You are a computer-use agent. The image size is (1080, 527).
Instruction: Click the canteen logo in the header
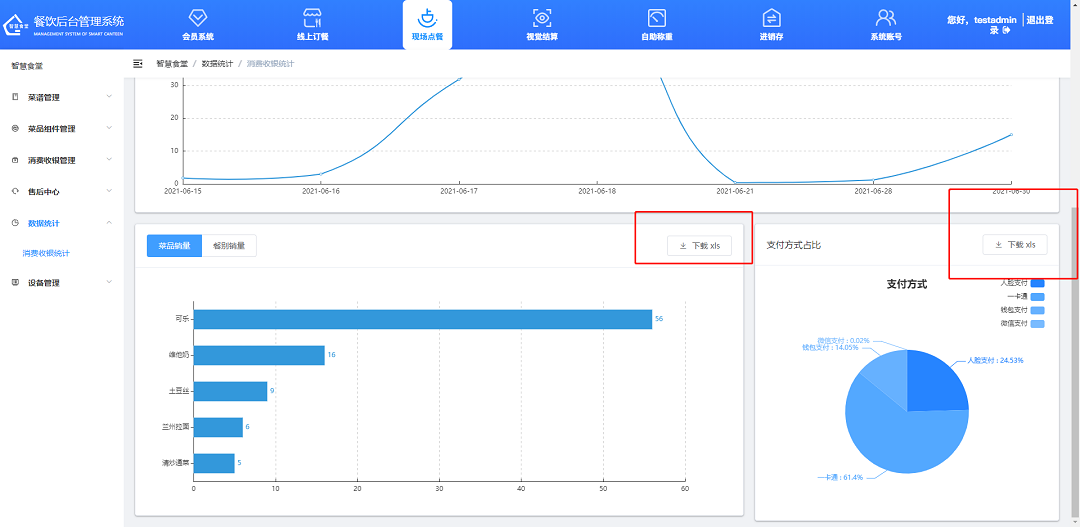17,25
